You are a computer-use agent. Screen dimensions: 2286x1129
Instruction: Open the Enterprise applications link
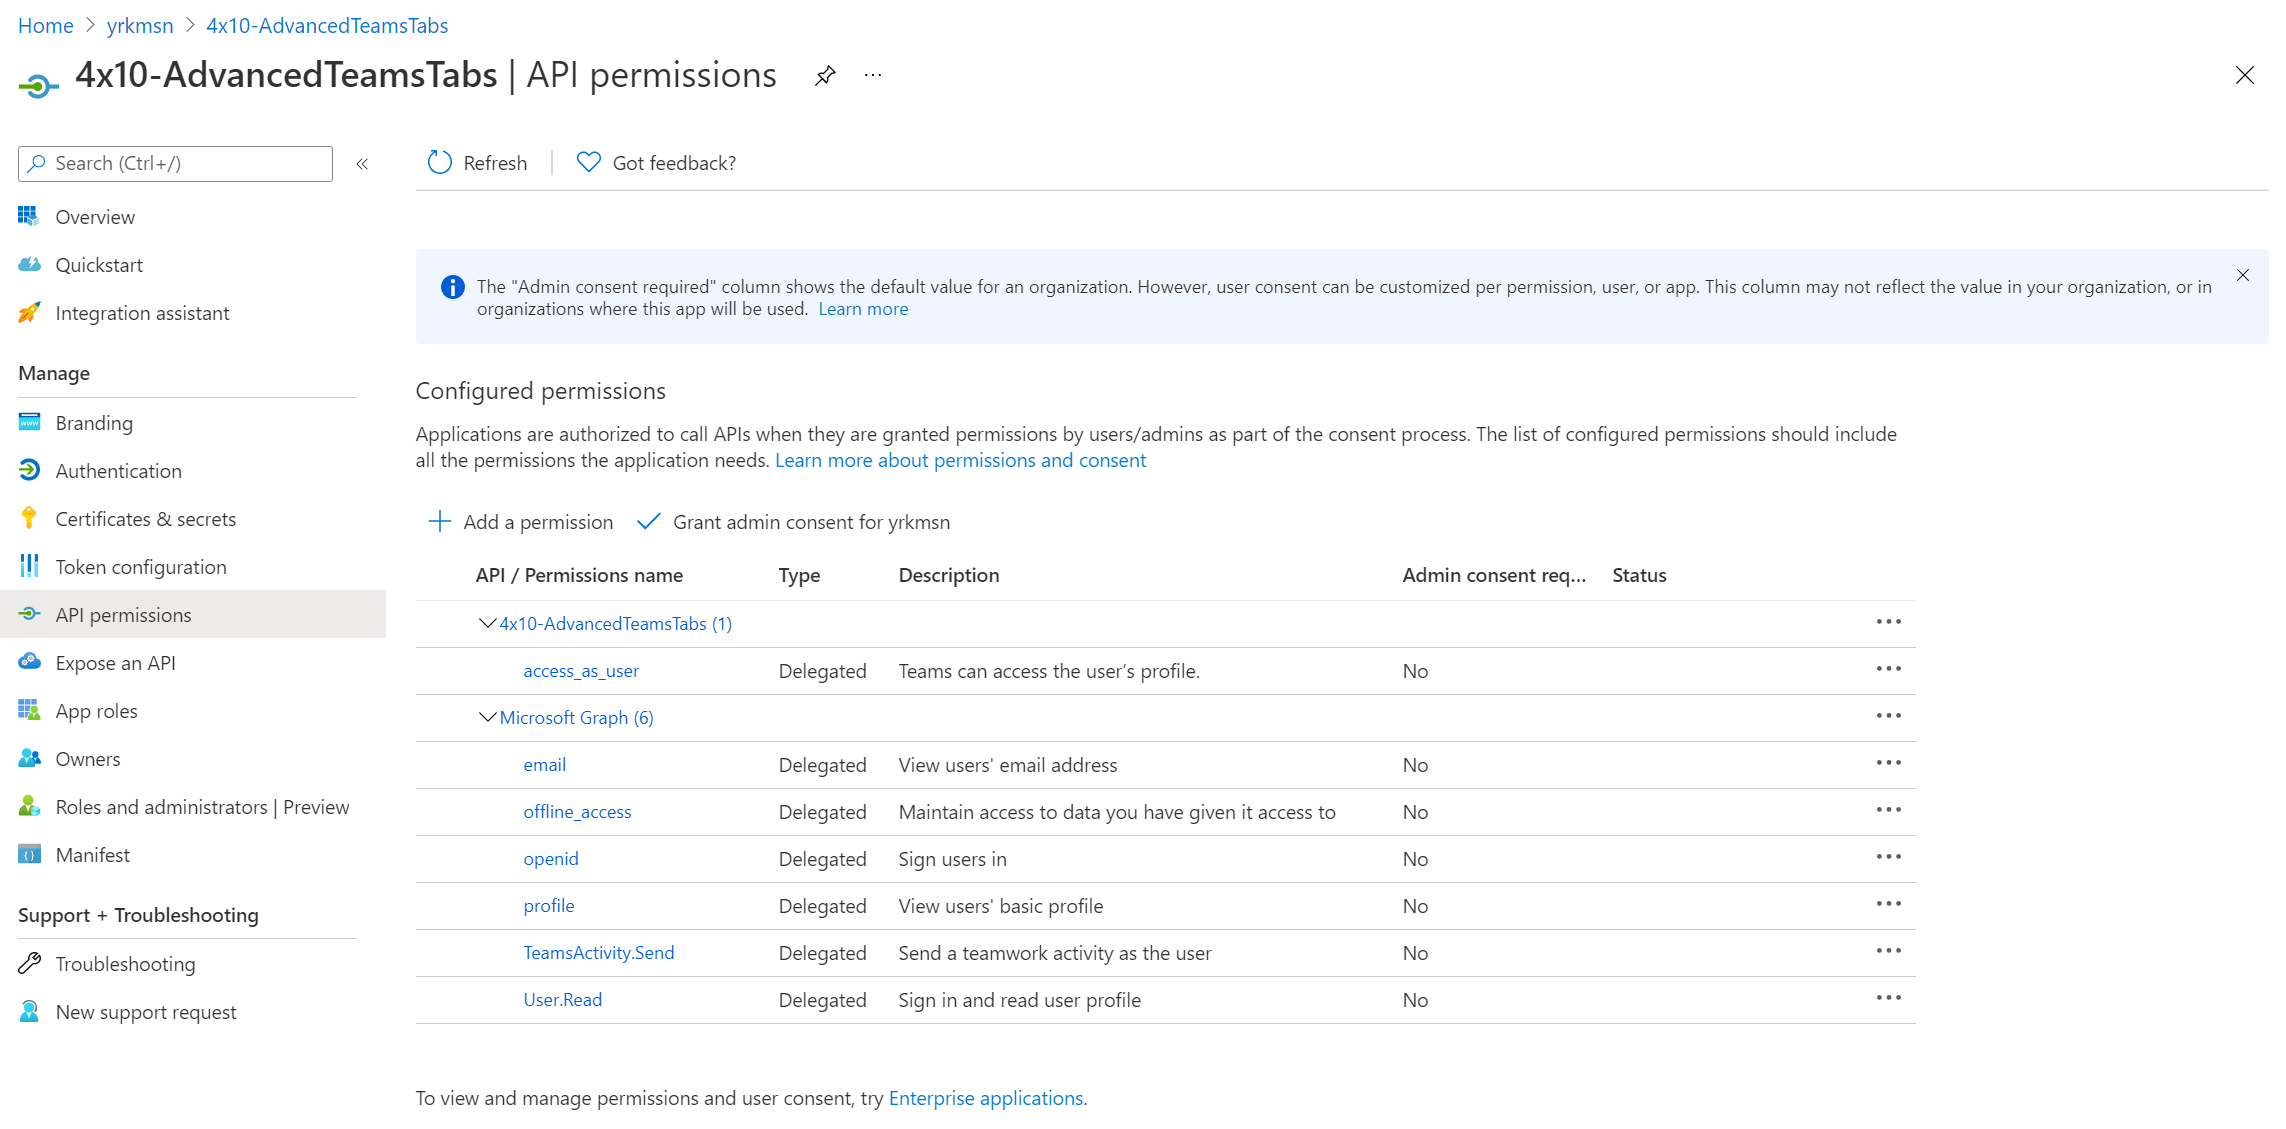tap(985, 1098)
